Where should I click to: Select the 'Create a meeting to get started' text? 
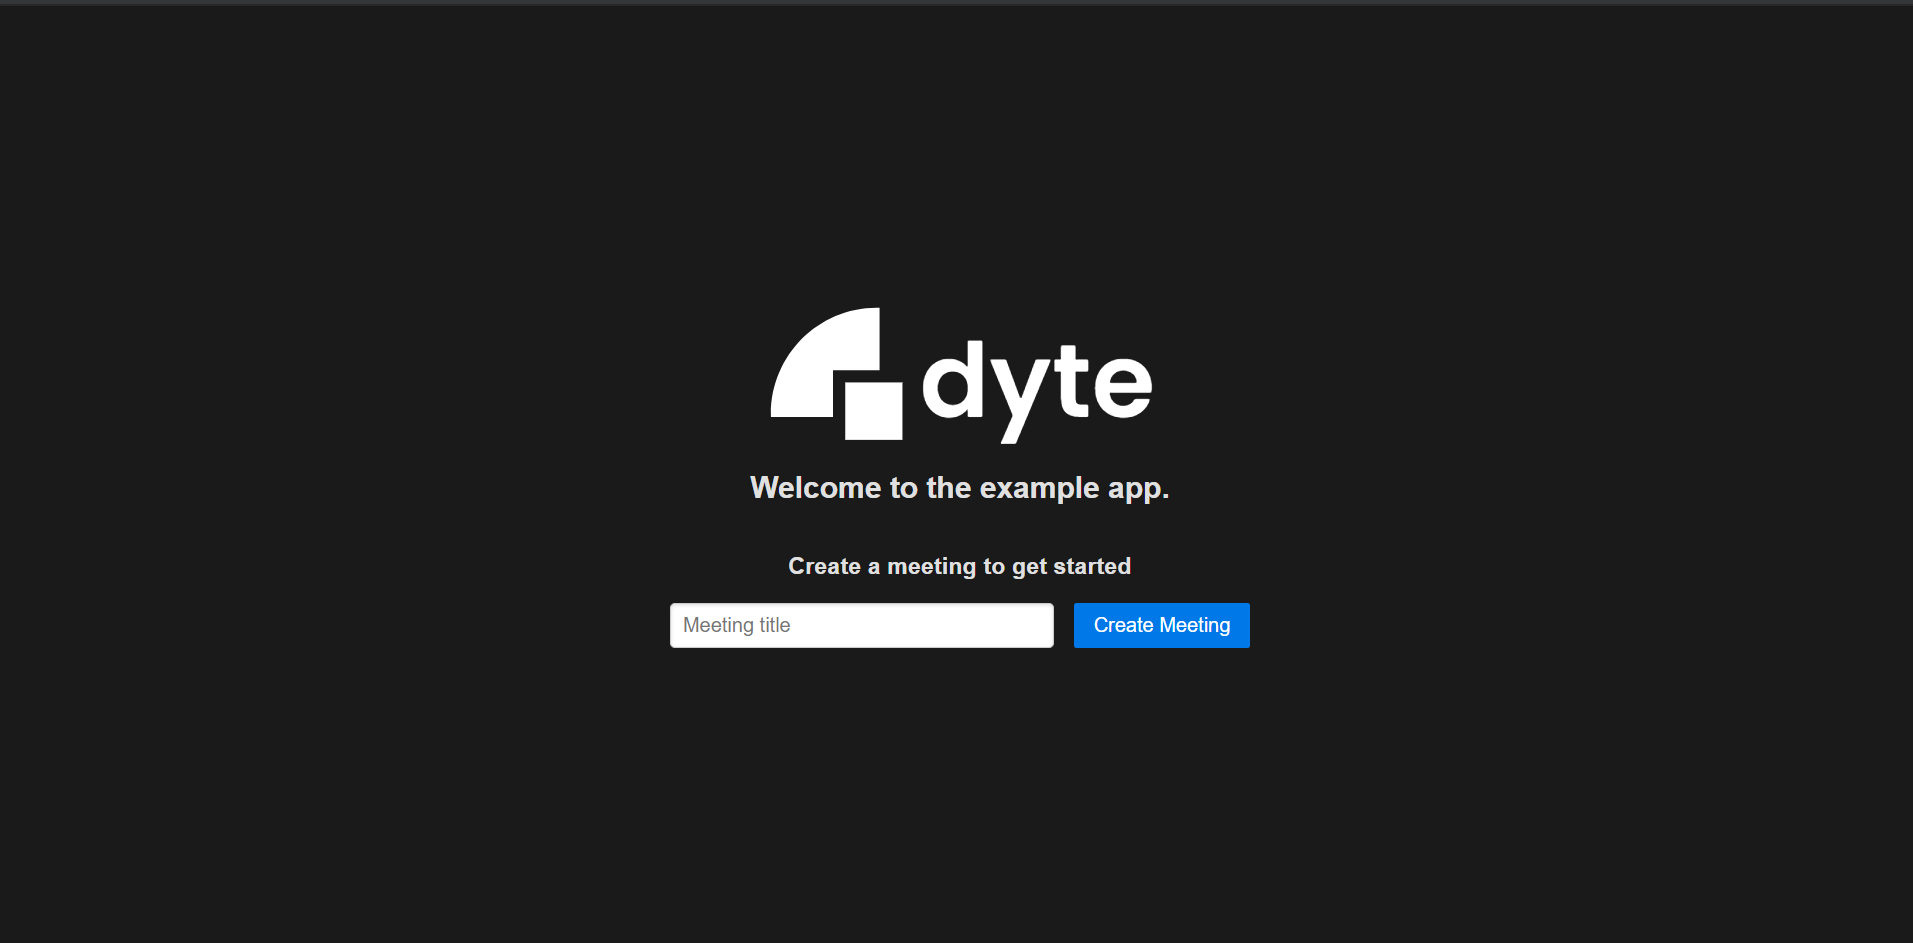pyautogui.click(x=960, y=567)
